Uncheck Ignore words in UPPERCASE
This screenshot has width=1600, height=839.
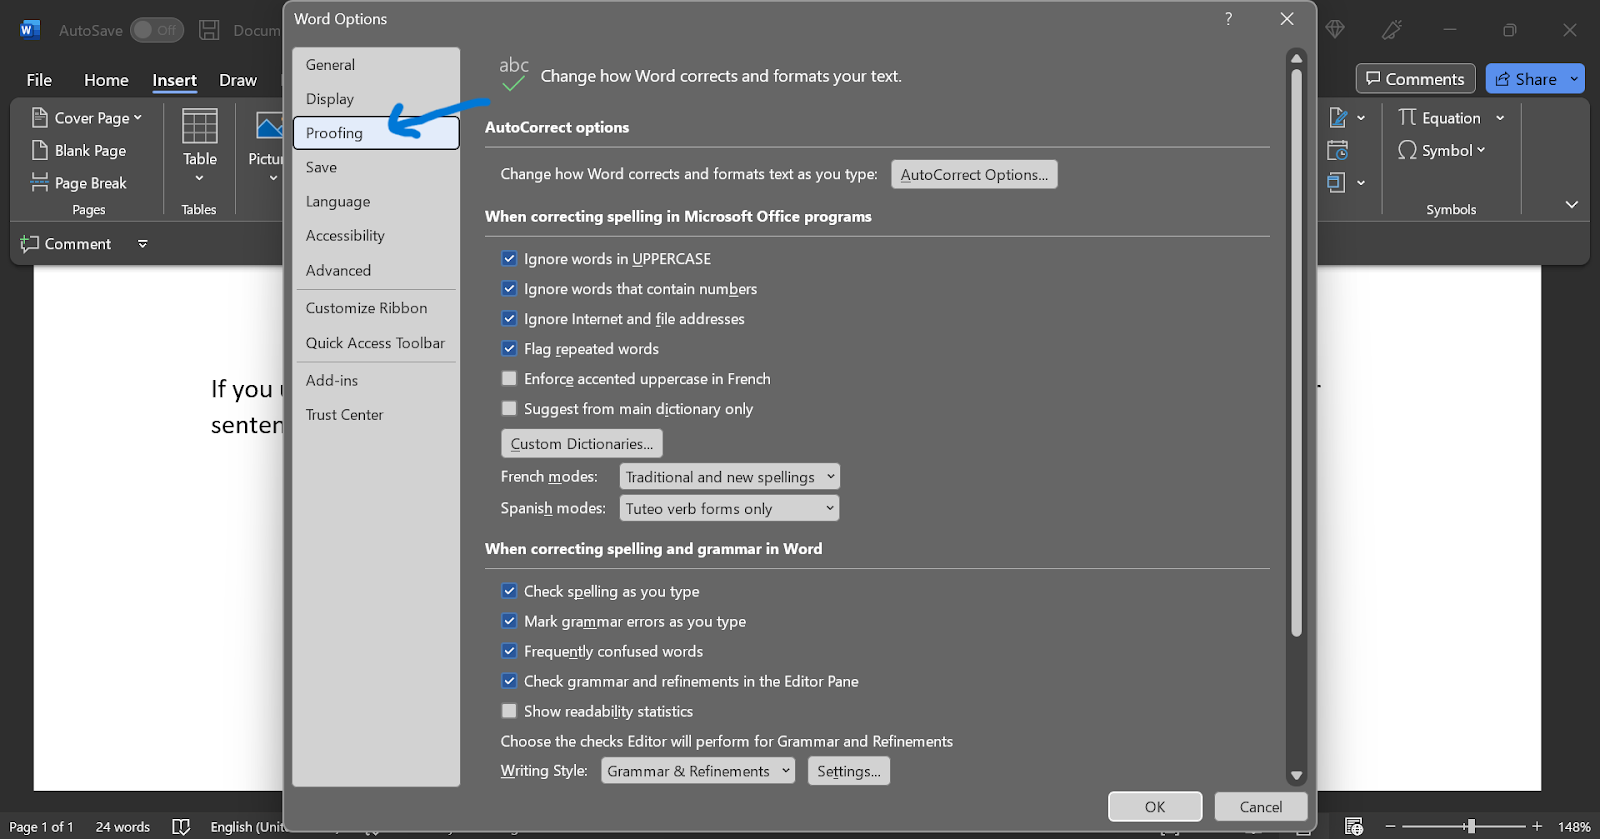click(x=509, y=258)
